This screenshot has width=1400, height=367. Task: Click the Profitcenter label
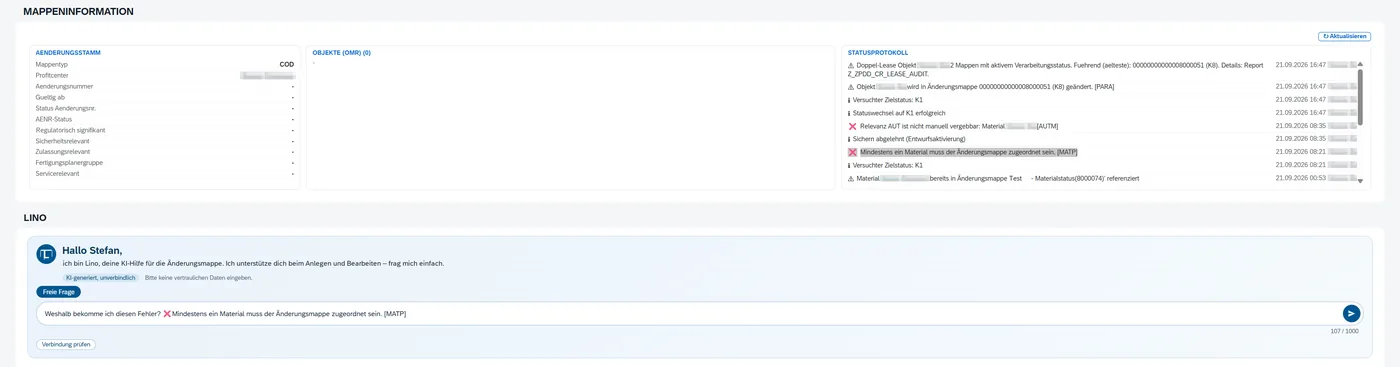(x=51, y=75)
